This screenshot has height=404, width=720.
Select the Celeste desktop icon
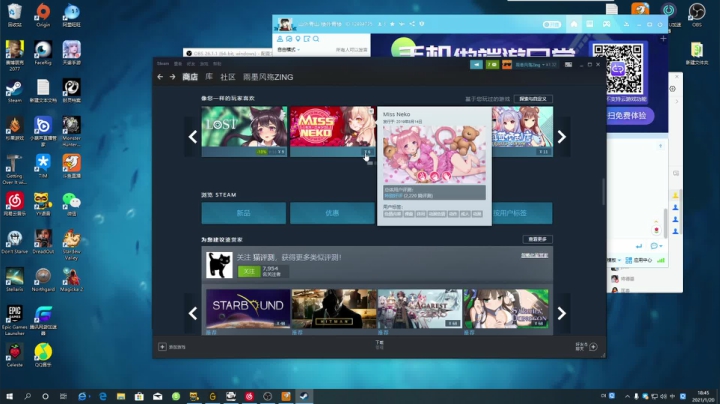[x=14, y=355]
